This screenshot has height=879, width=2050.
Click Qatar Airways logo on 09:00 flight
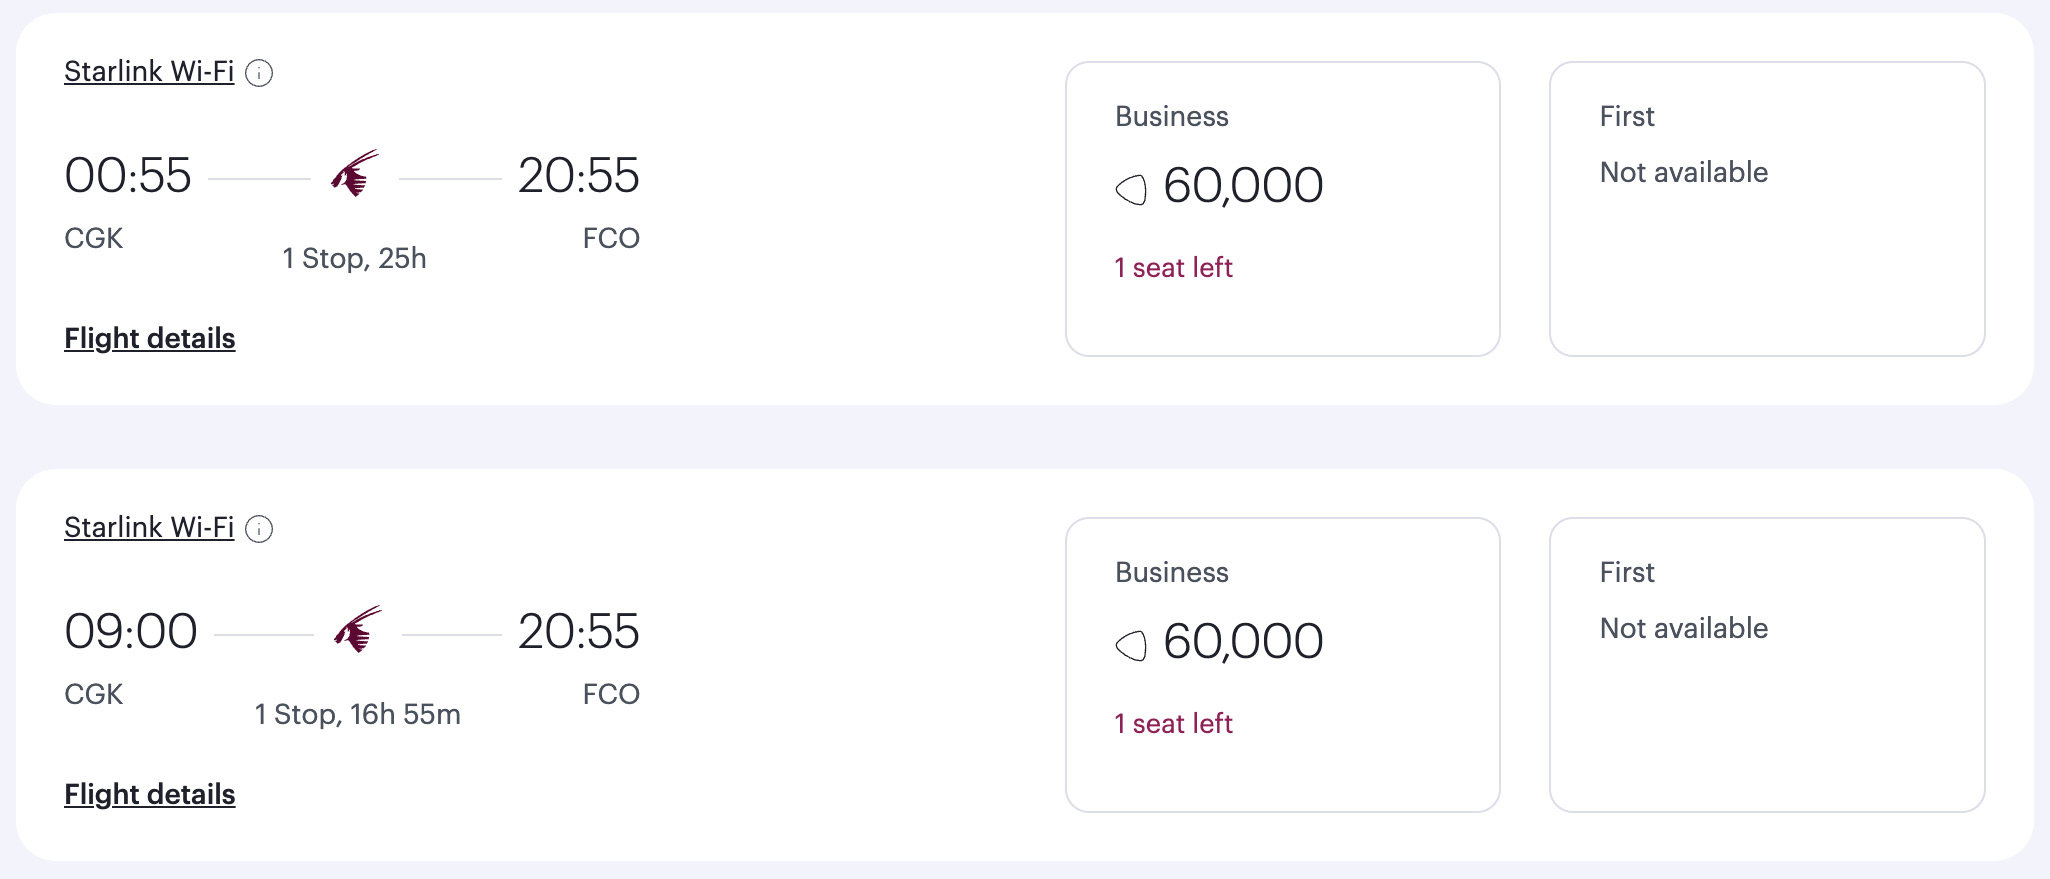[357, 630]
